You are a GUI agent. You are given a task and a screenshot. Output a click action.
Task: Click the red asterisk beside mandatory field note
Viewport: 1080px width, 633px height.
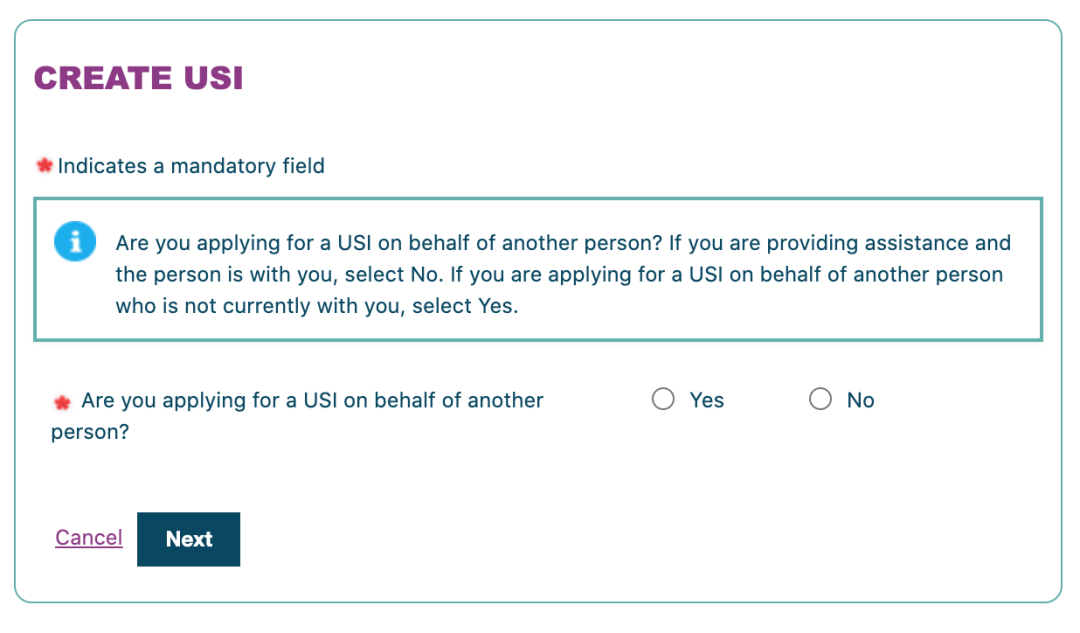45,165
